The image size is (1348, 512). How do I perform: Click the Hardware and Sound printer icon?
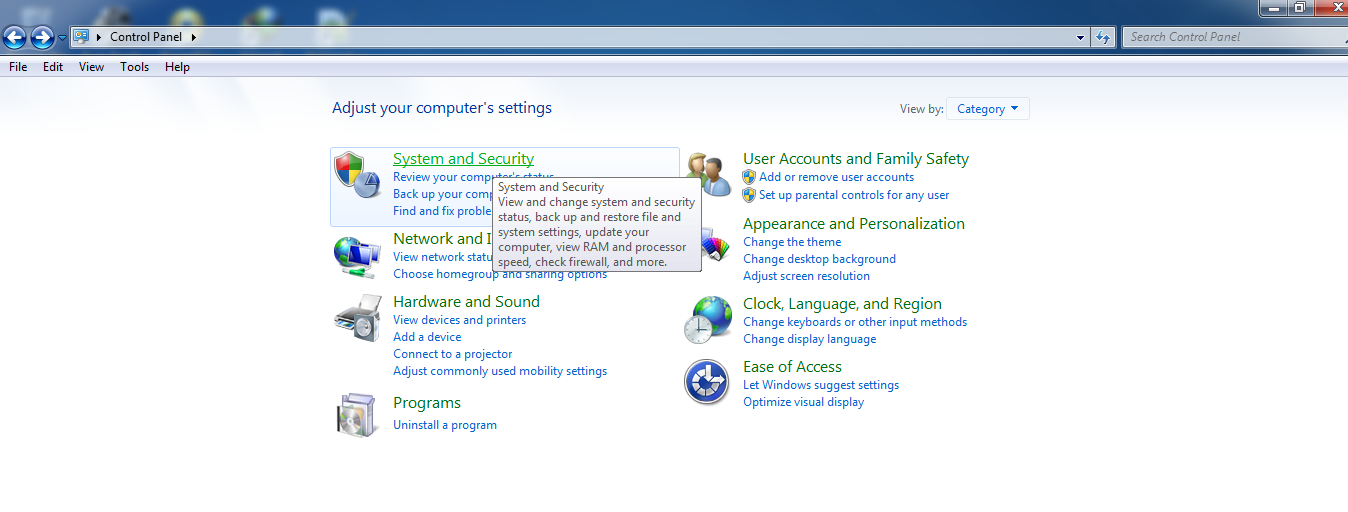click(x=357, y=319)
